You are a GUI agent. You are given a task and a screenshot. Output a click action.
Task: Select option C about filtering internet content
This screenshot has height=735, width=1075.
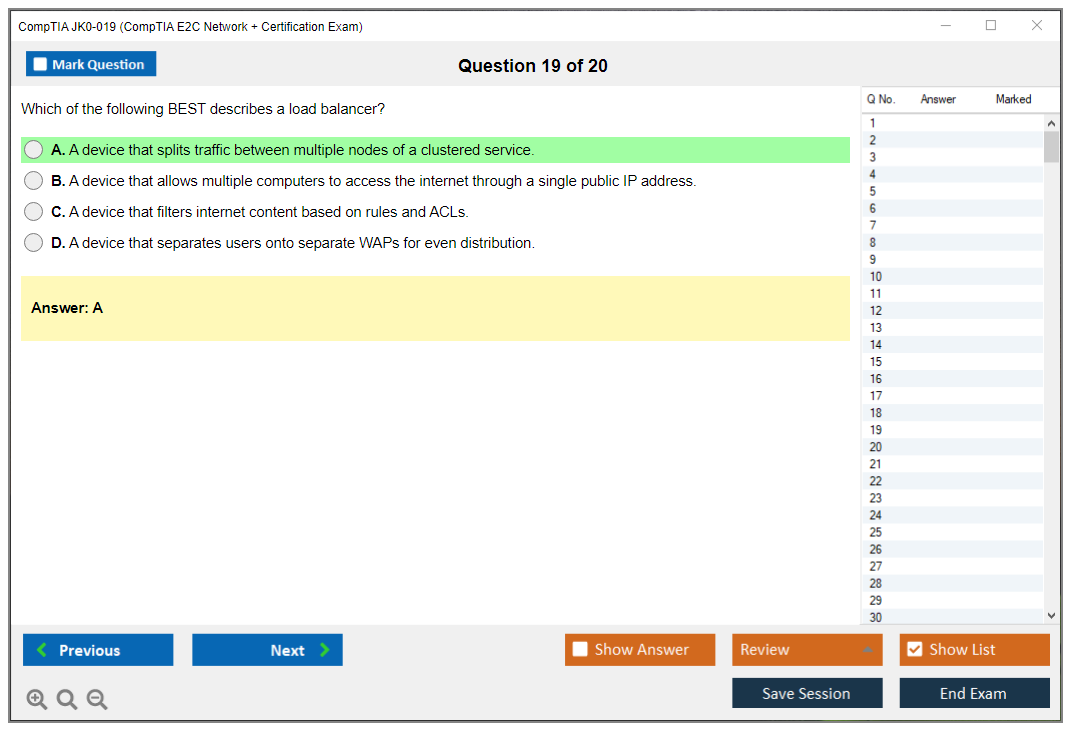coord(34,212)
